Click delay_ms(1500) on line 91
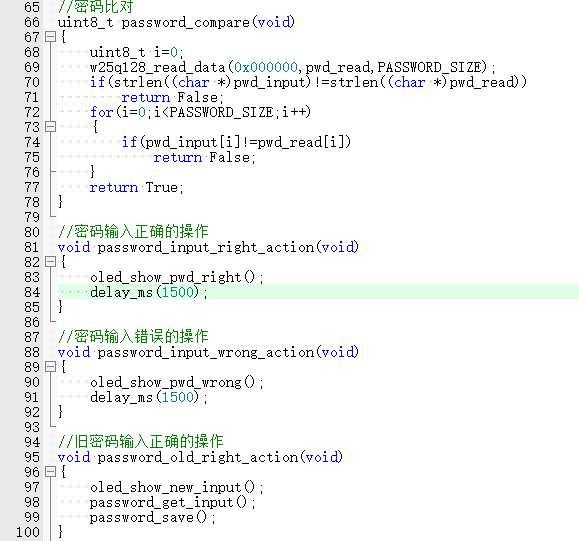Image resolution: width=579 pixels, height=541 pixels. tap(149, 398)
